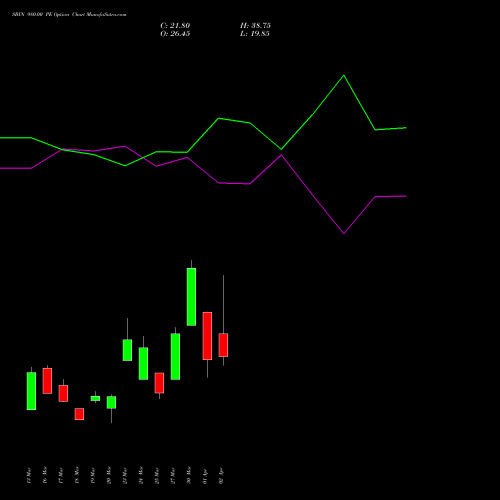Viewport: 500px width, 500px height.
Task: Click the SBIN 980.00 PE chart title
Action: [69, 15]
